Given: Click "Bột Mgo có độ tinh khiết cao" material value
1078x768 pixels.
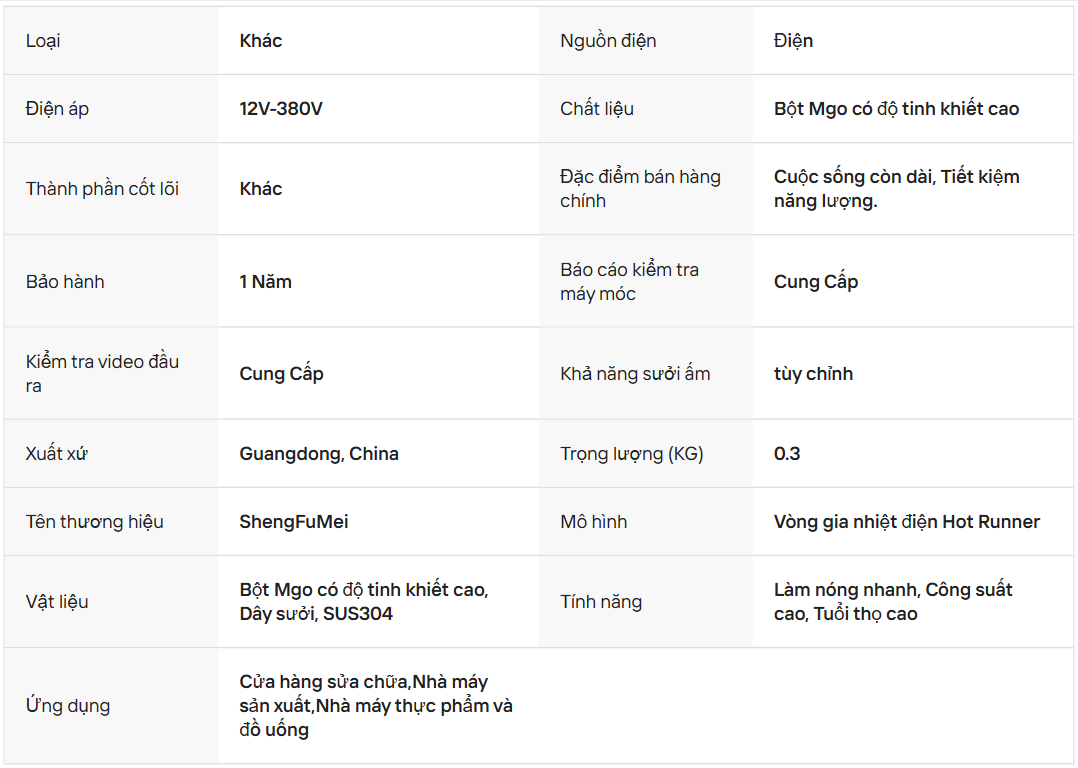Looking at the screenshot, I should point(896,109).
